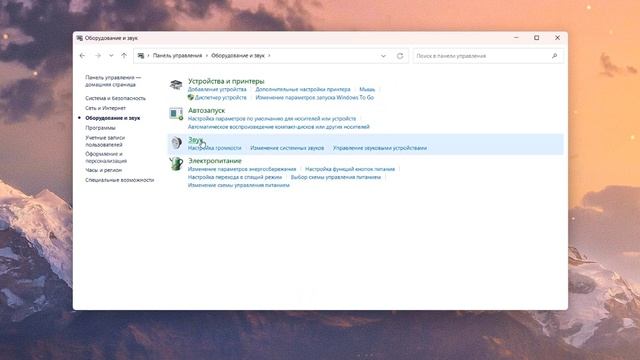Select Оборудование и звук in sidebar
The width and height of the screenshot is (640, 360).
coord(113,118)
